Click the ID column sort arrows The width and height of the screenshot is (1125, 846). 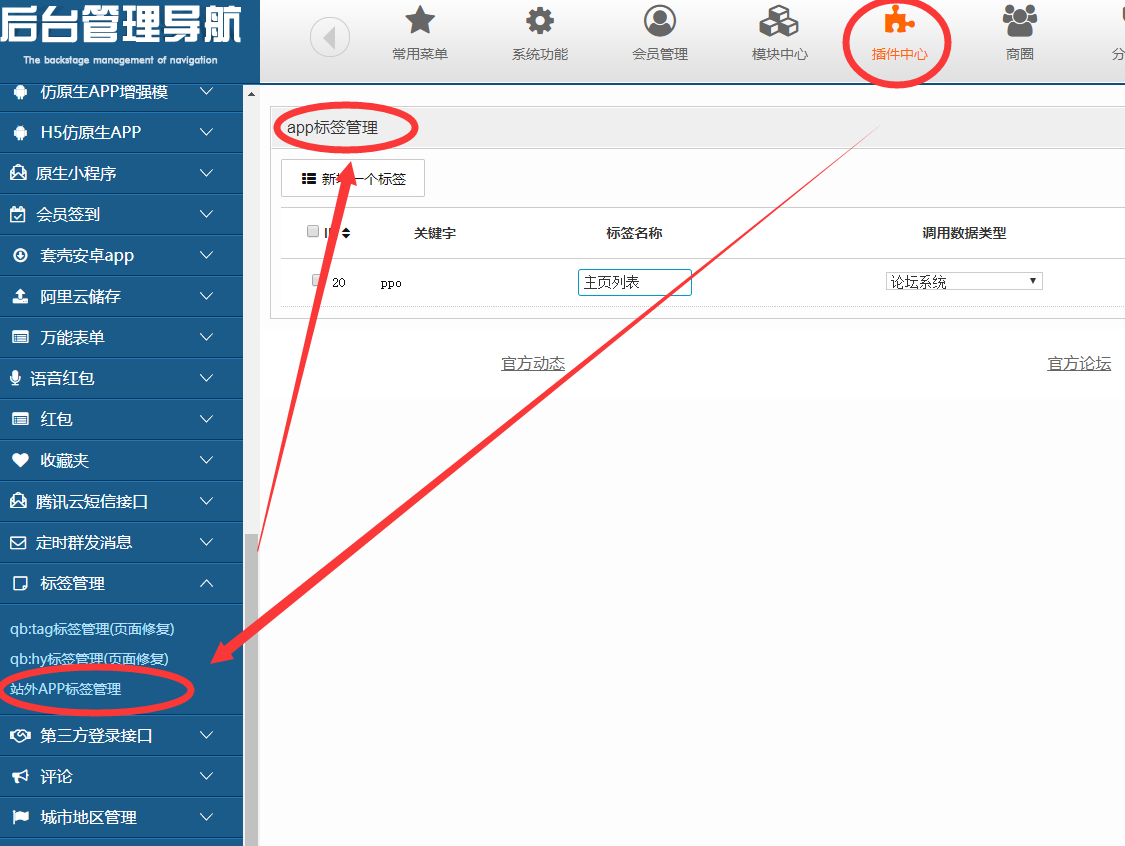coord(346,233)
